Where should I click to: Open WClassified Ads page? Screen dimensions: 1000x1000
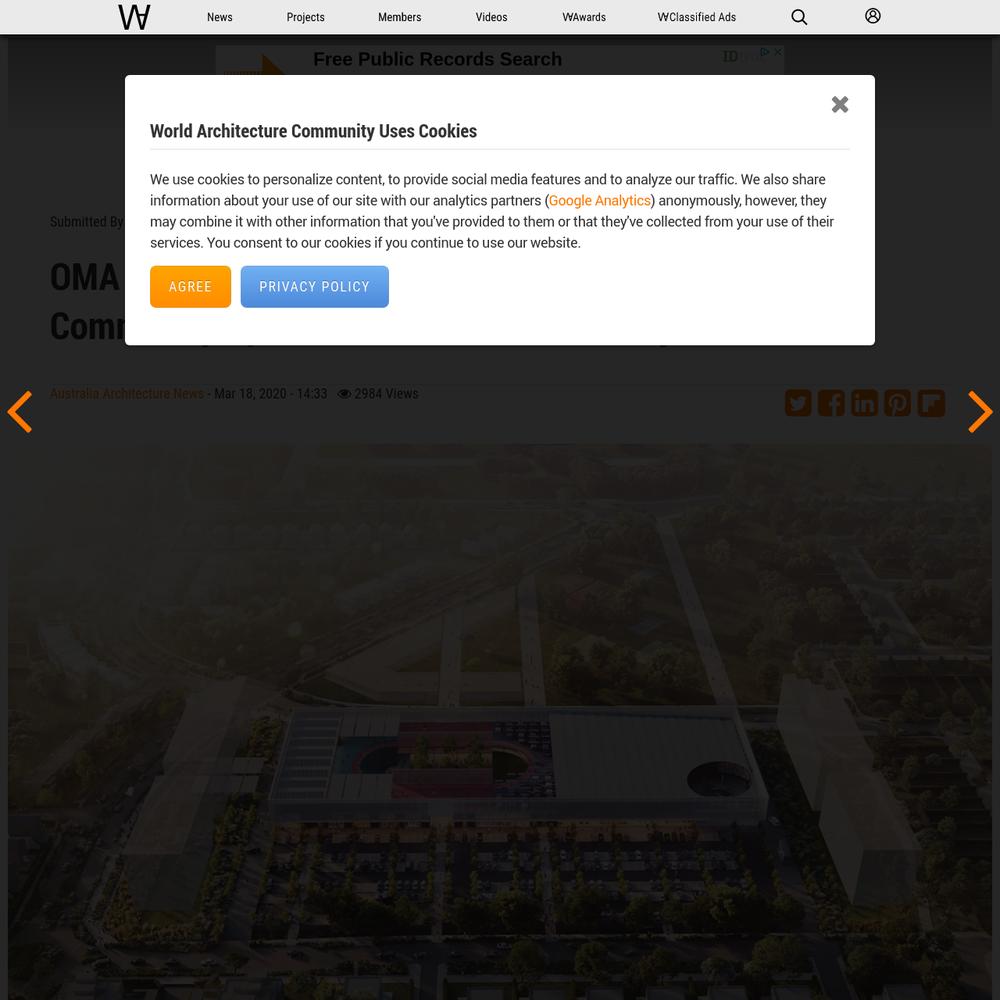[696, 17]
